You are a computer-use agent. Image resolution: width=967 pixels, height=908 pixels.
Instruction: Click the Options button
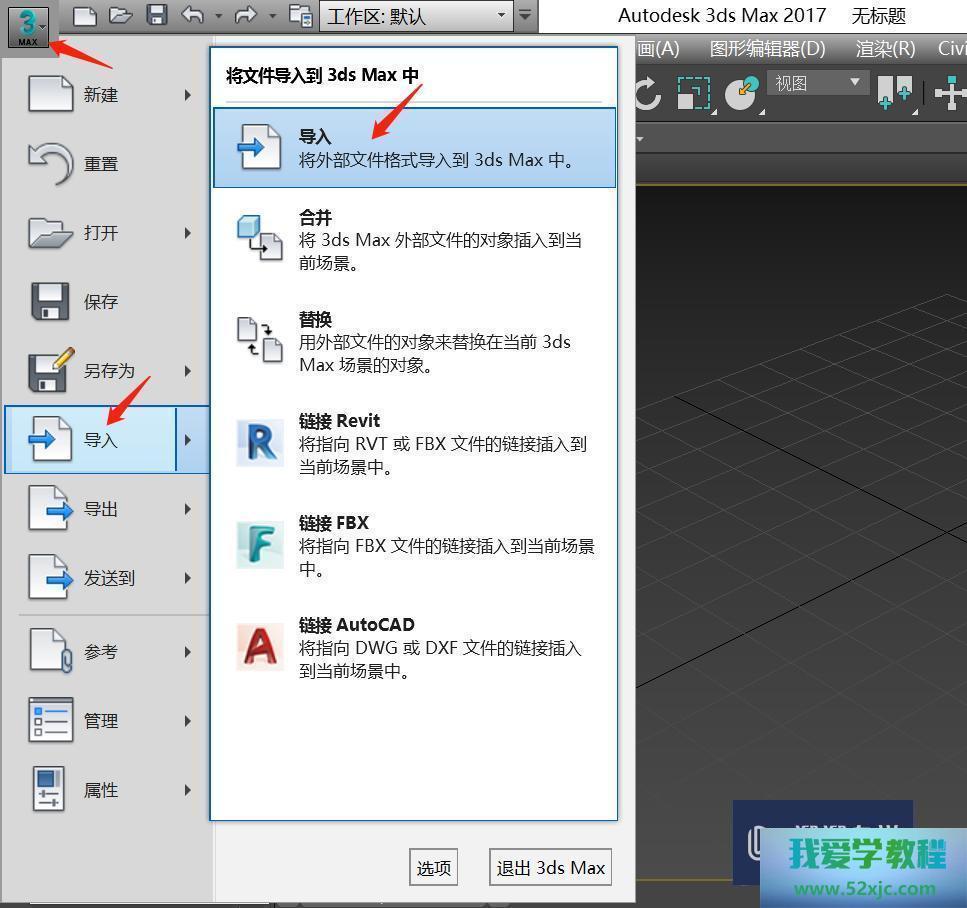point(433,868)
